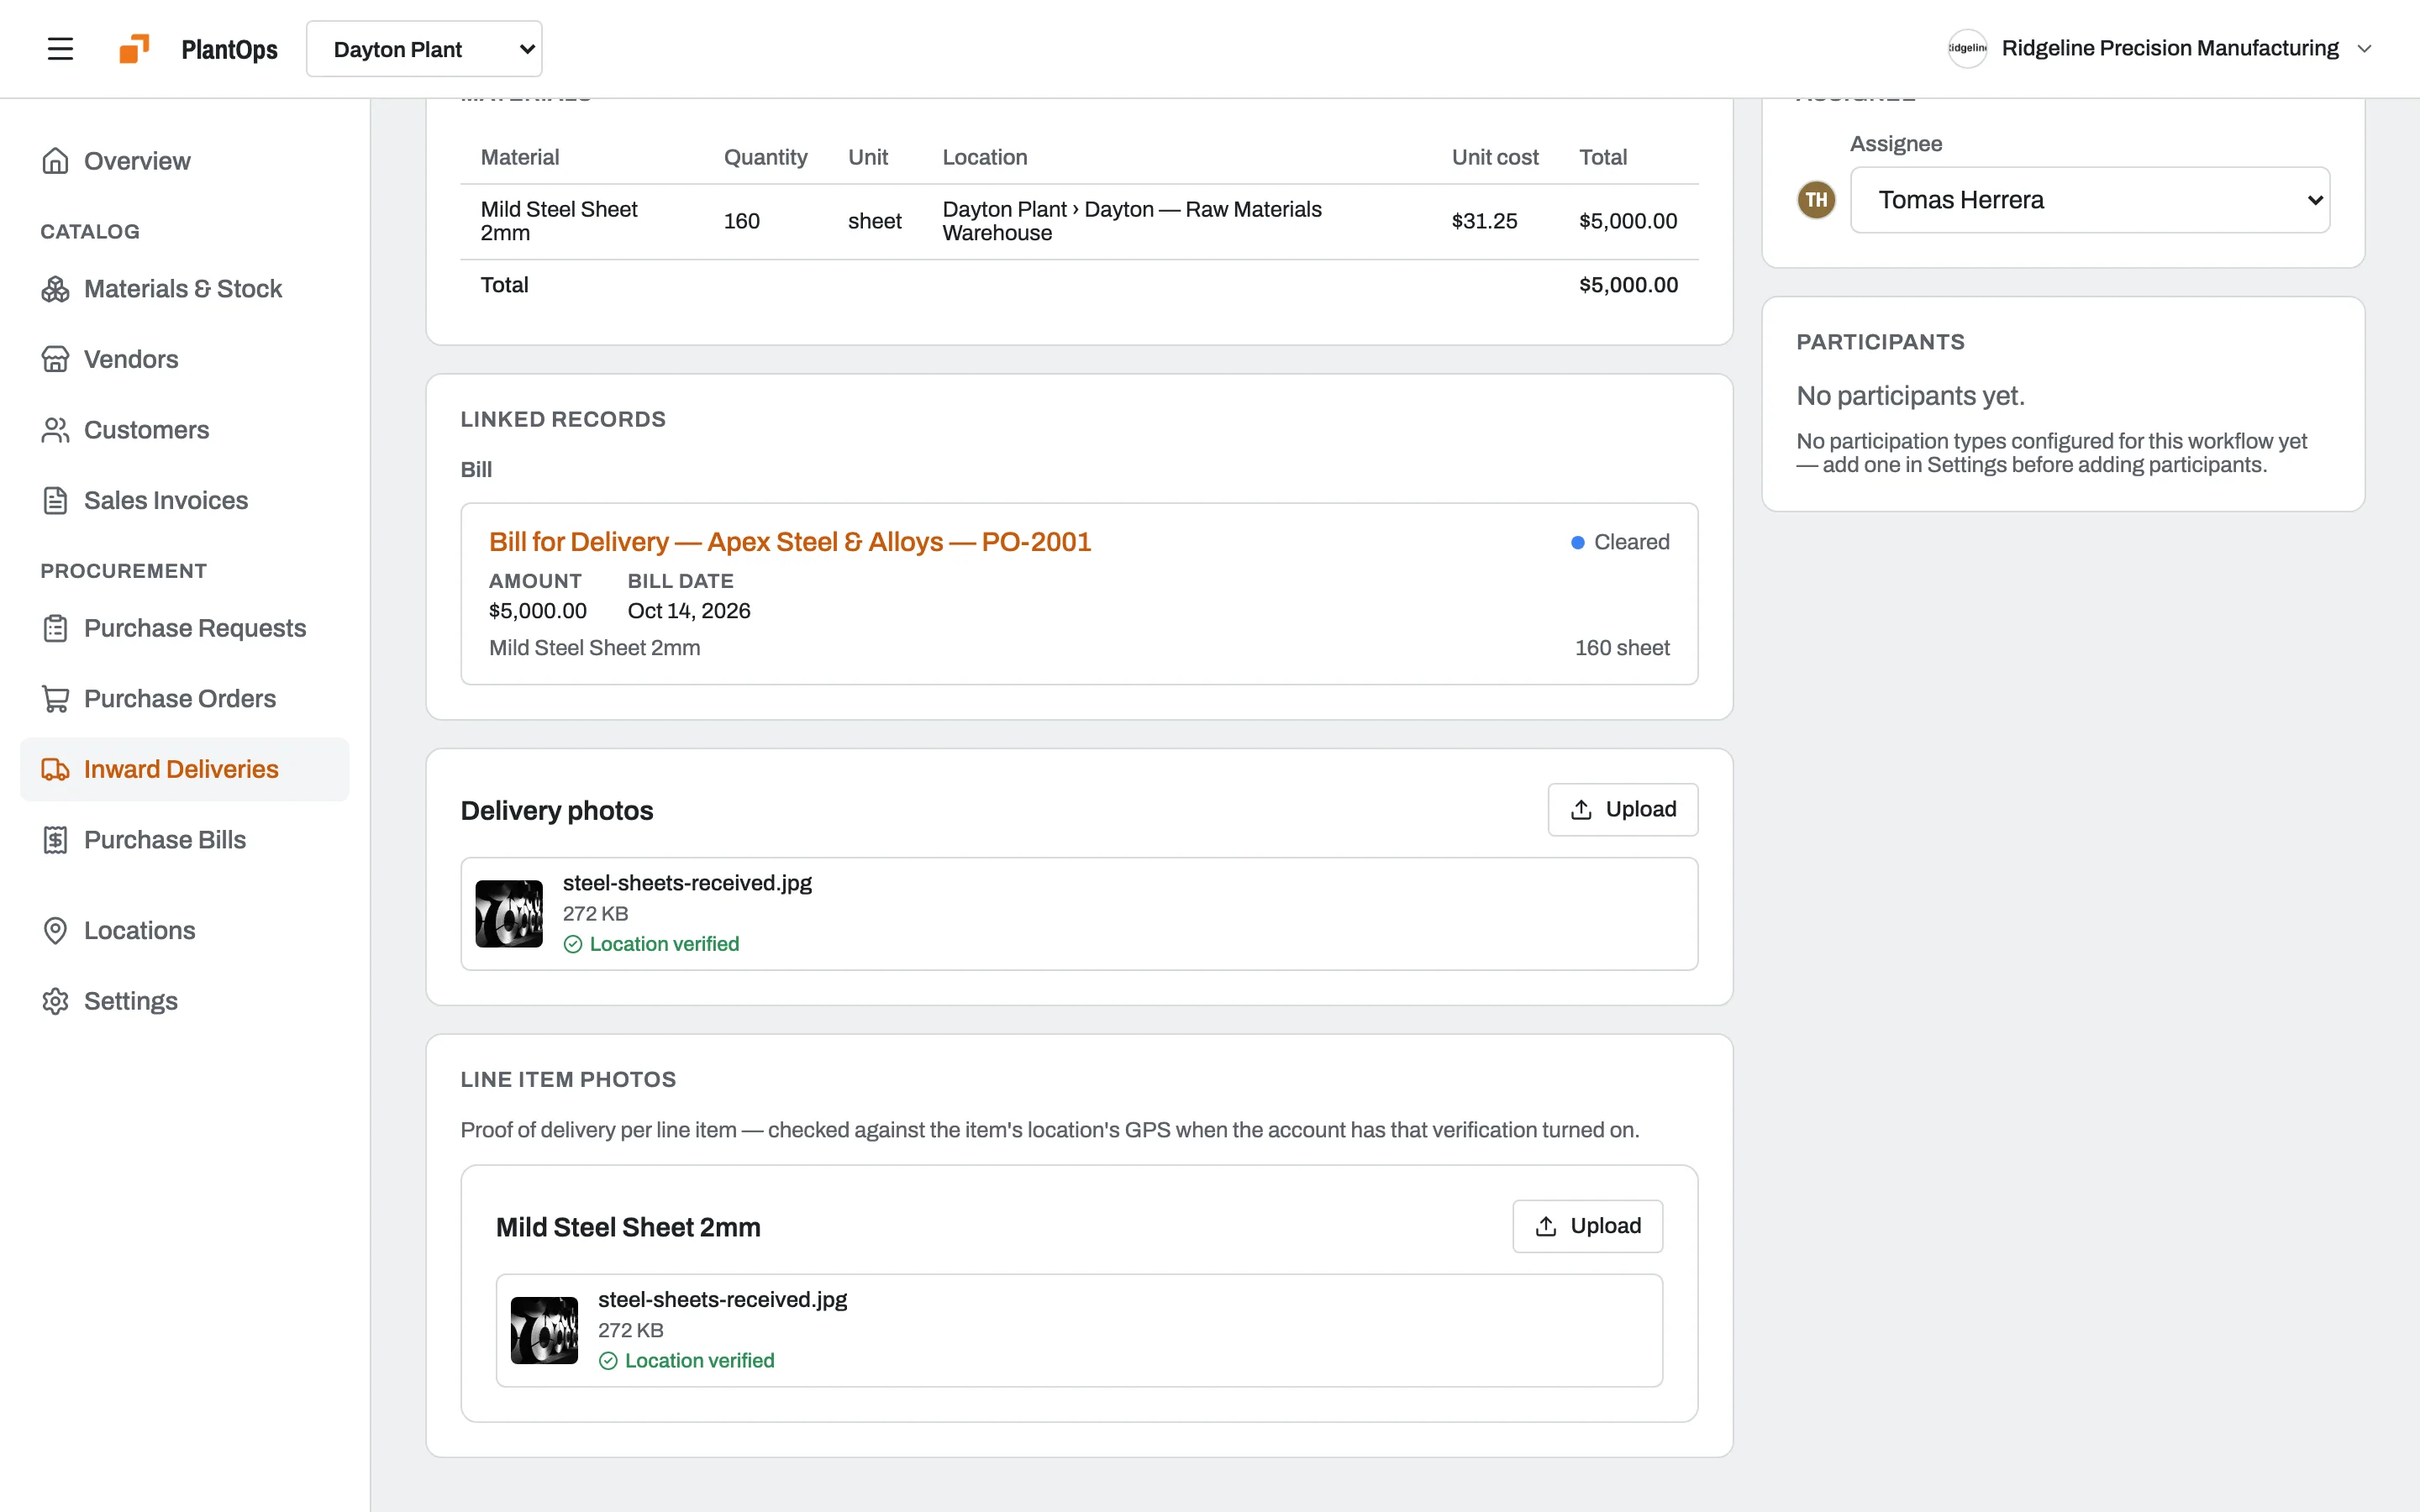Click the Overview home icon
This screenshot has width=2420, height=1512.
55,161
